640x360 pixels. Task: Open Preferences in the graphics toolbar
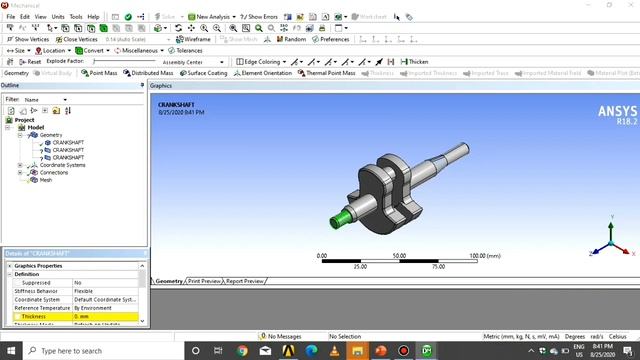(331, 39)
